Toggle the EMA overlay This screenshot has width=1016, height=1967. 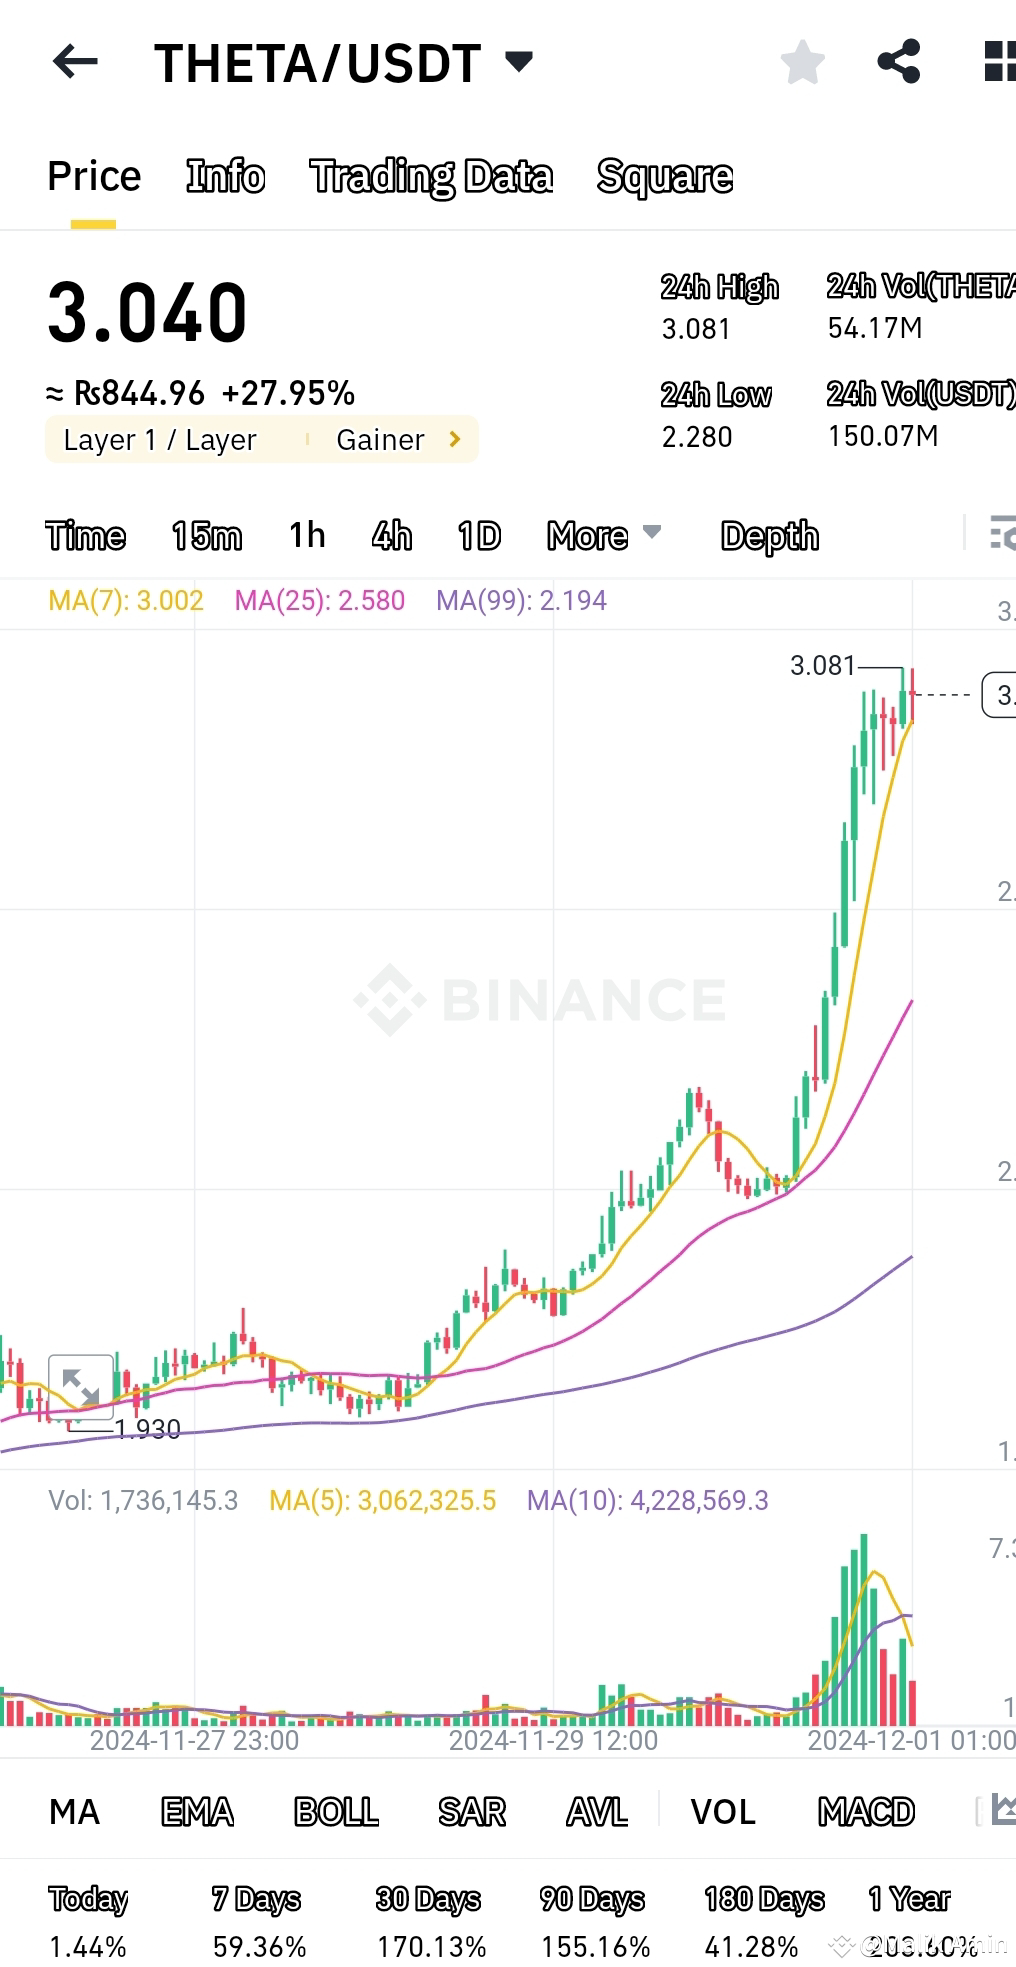coord(198,1812)
